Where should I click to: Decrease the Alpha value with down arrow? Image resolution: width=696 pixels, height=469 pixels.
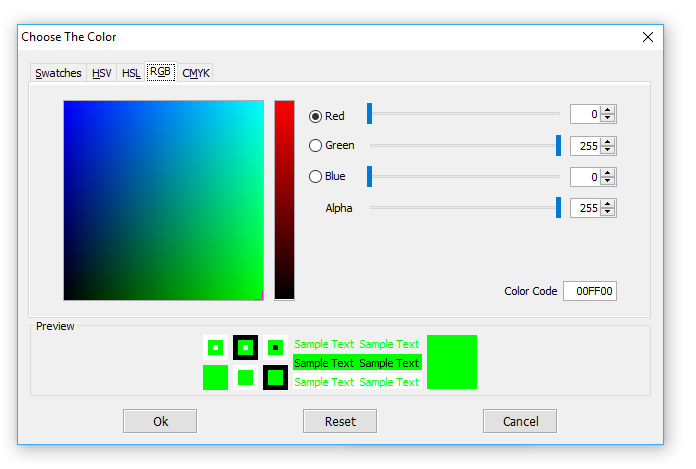(608, 212)
